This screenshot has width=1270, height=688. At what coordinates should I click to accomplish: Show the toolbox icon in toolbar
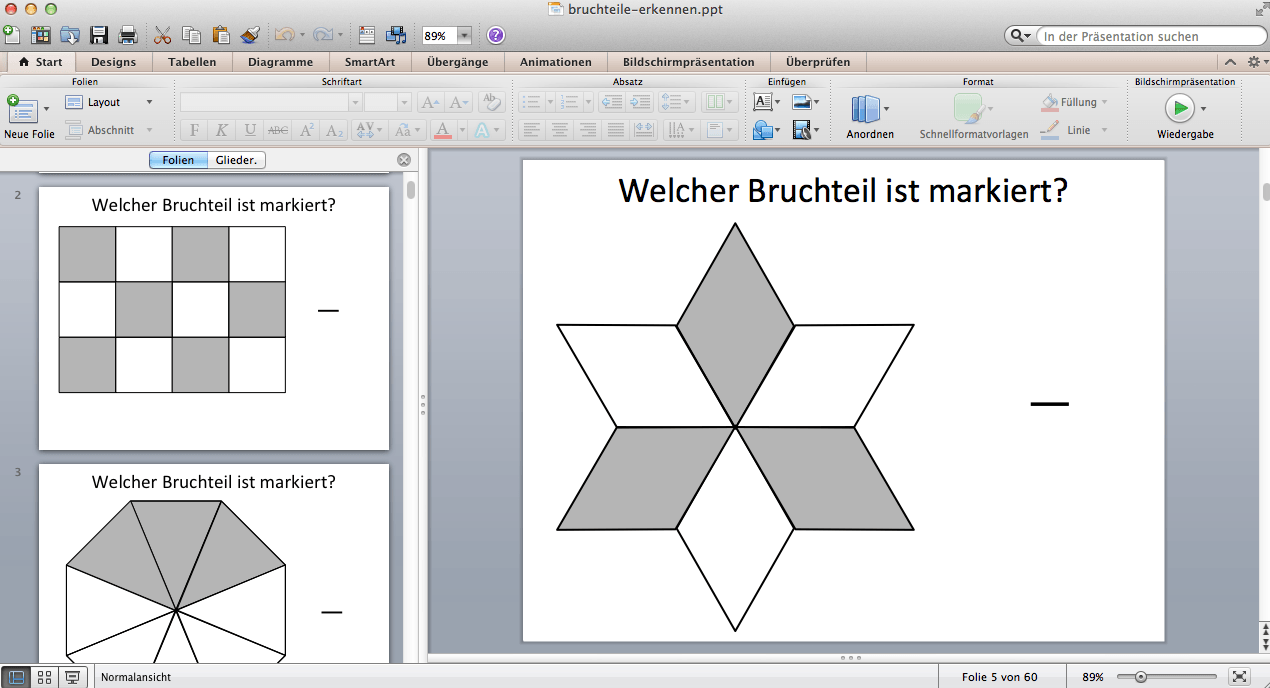point(366,35)
